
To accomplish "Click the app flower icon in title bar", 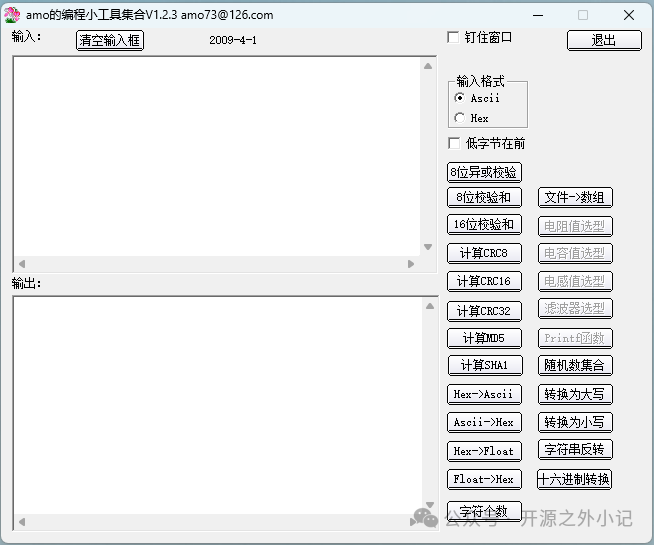I will pos(12,15).
